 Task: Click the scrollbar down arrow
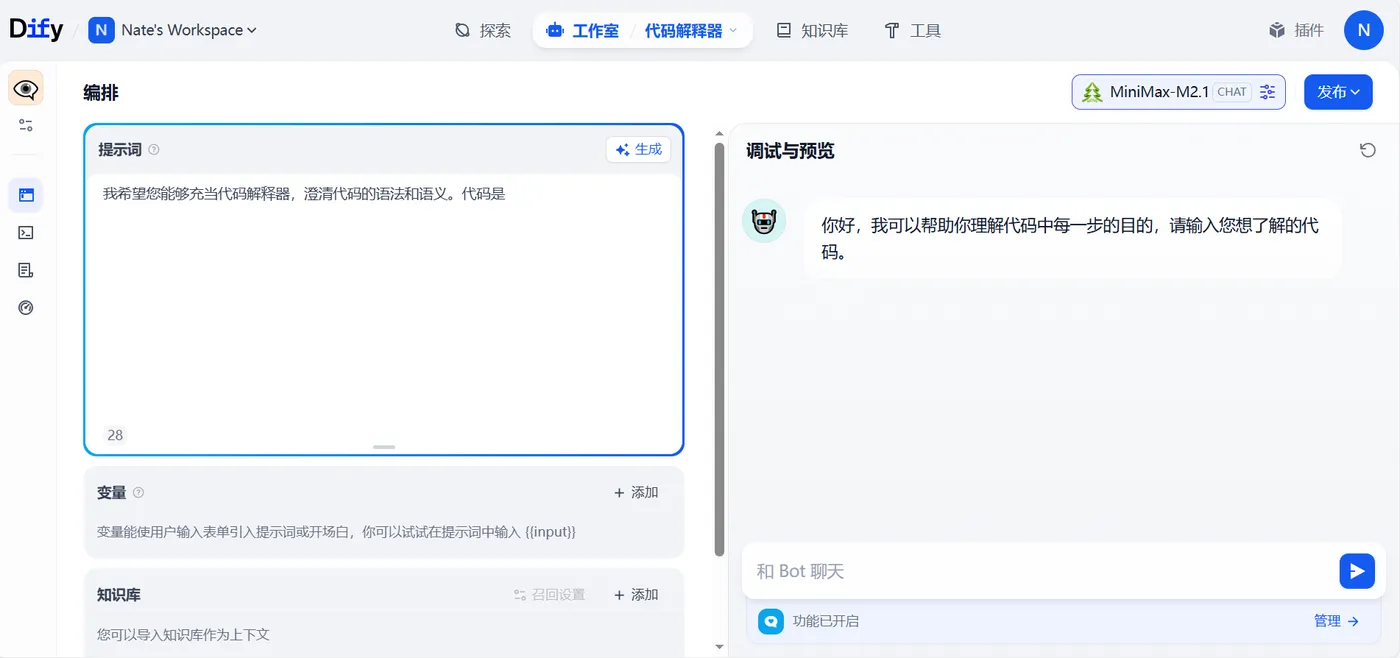[719, 647]
